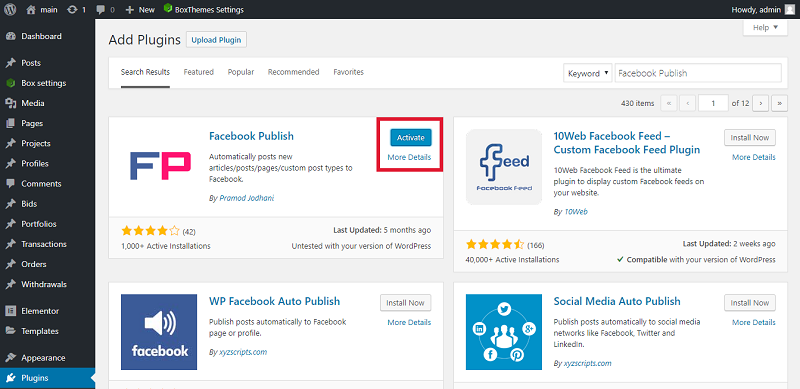Switch to the Recommended tab
This screenshot has width=800, height=389.
pos(293,72)
